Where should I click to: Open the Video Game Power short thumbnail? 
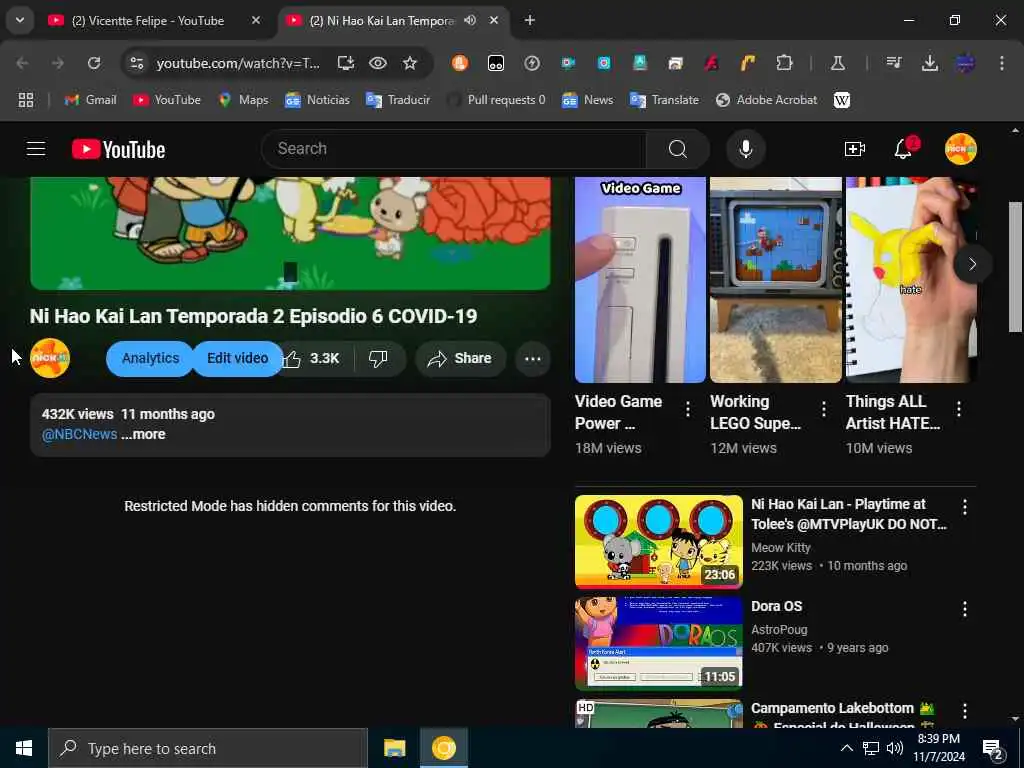pos(640,280)
